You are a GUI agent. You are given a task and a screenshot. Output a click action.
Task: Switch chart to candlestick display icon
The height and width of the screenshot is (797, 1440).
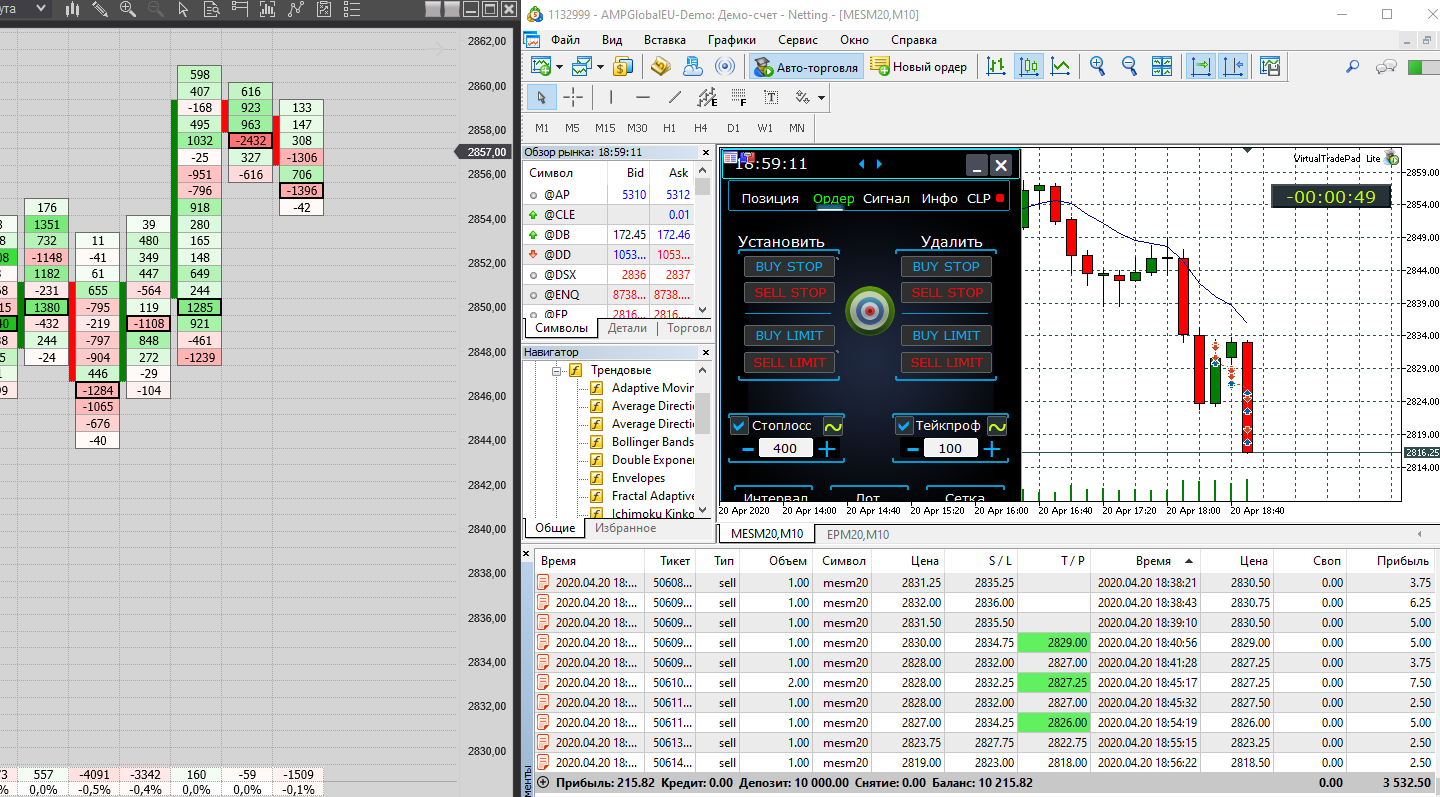tap(1028, 67)
